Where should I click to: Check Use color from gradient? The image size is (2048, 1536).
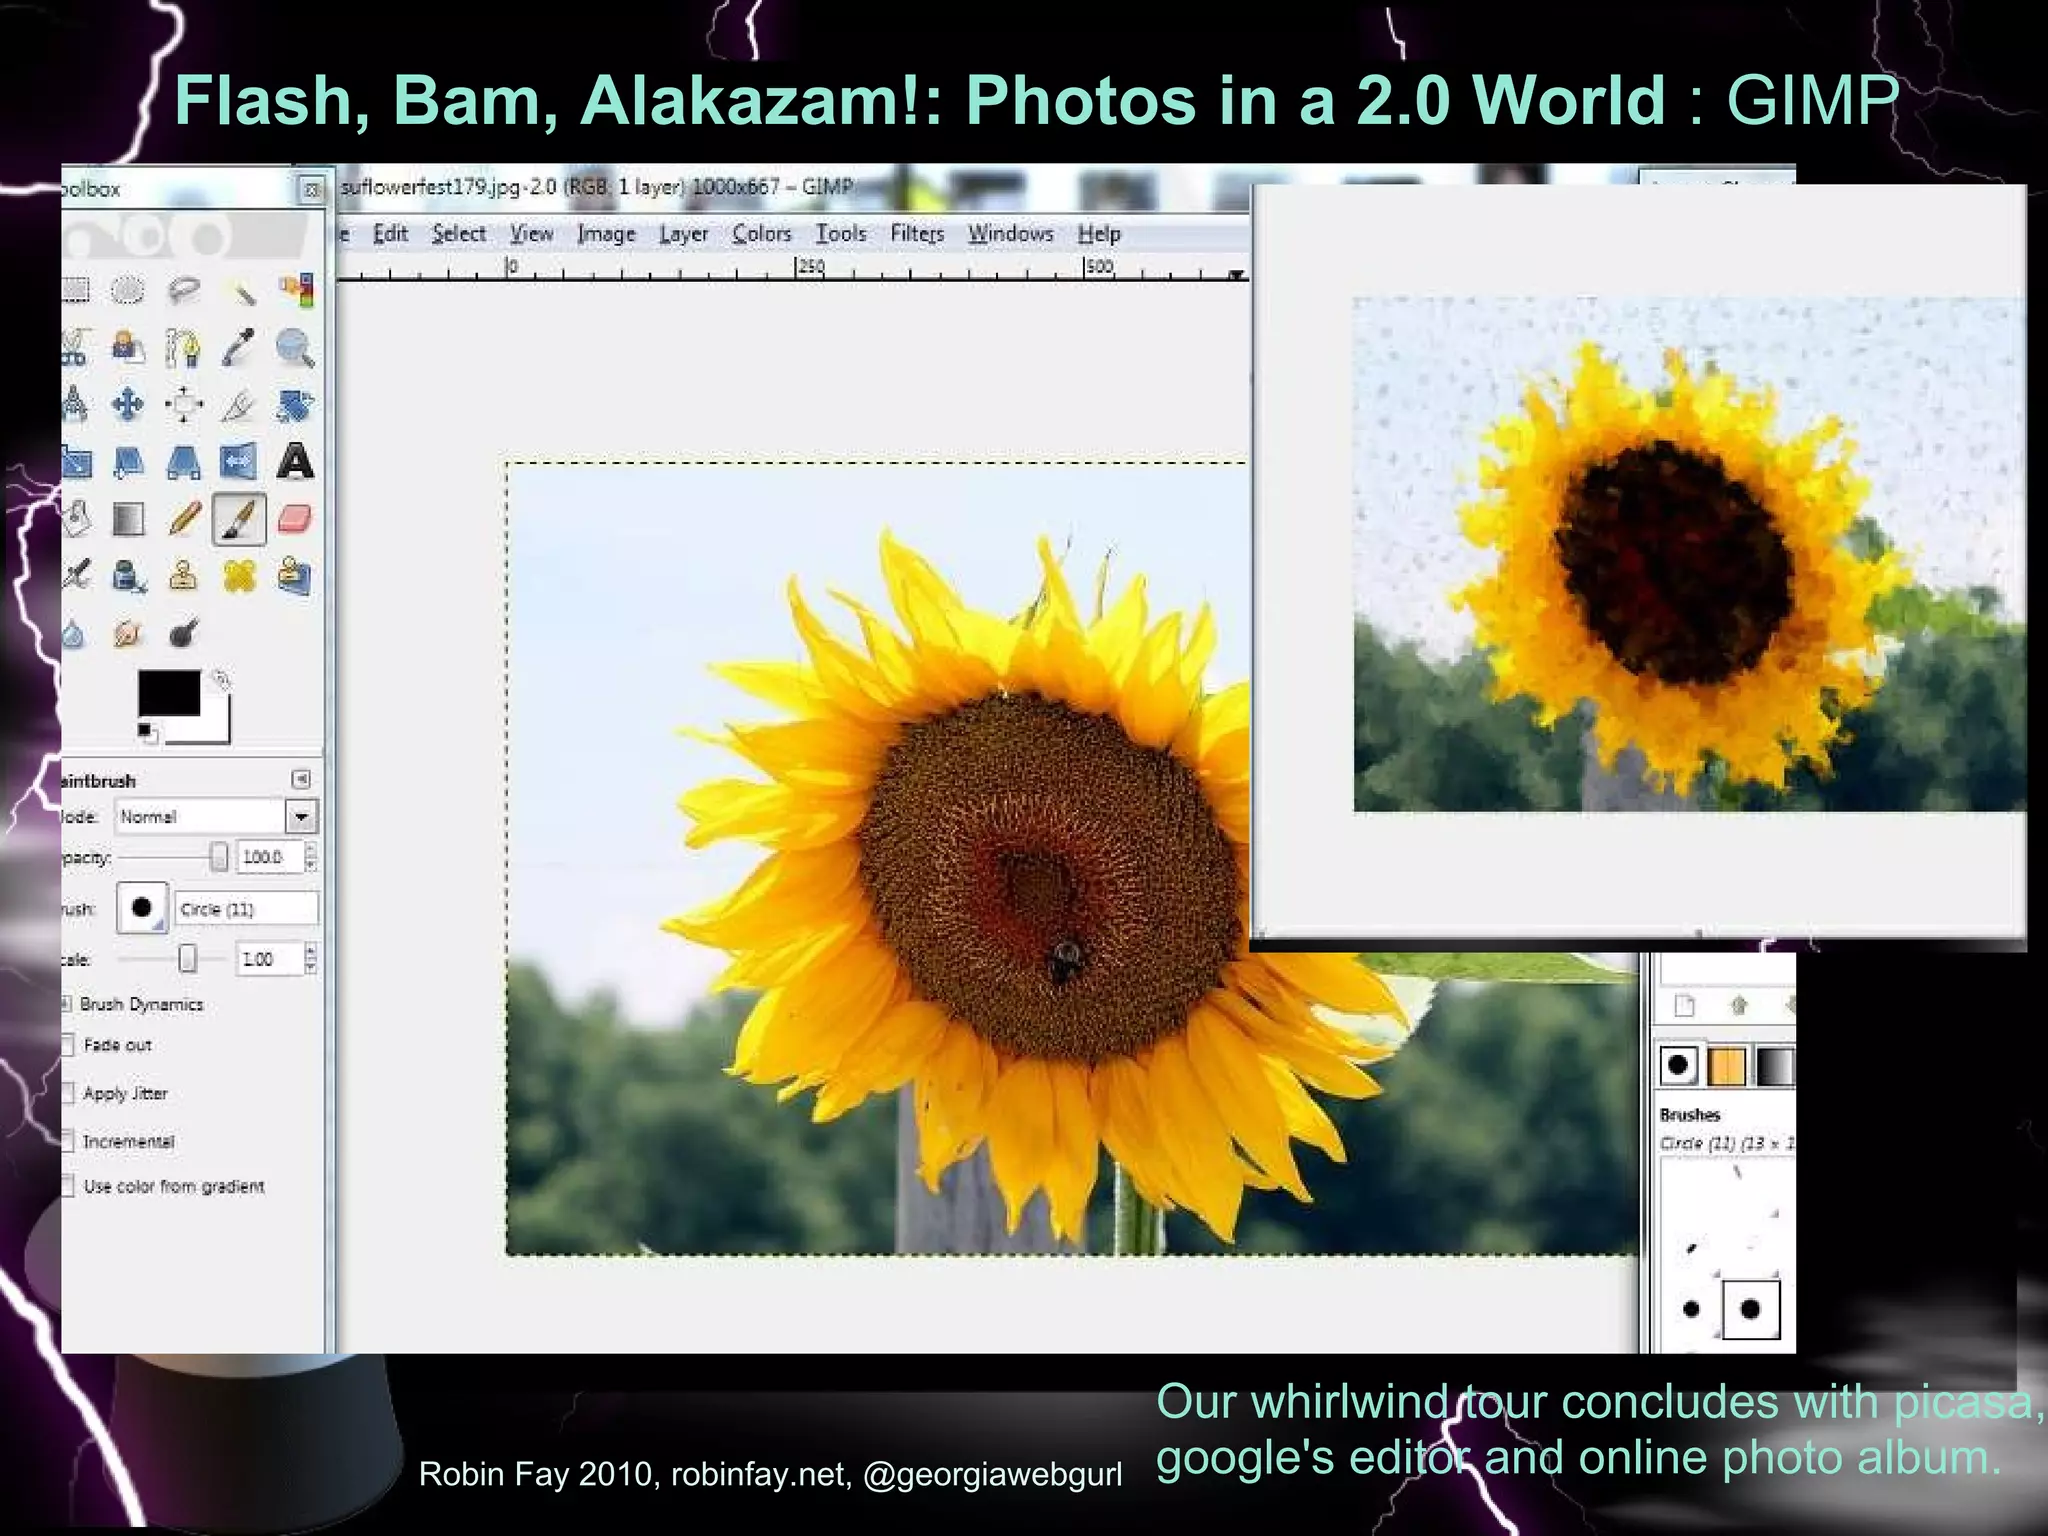click(x=68, y=1186)
